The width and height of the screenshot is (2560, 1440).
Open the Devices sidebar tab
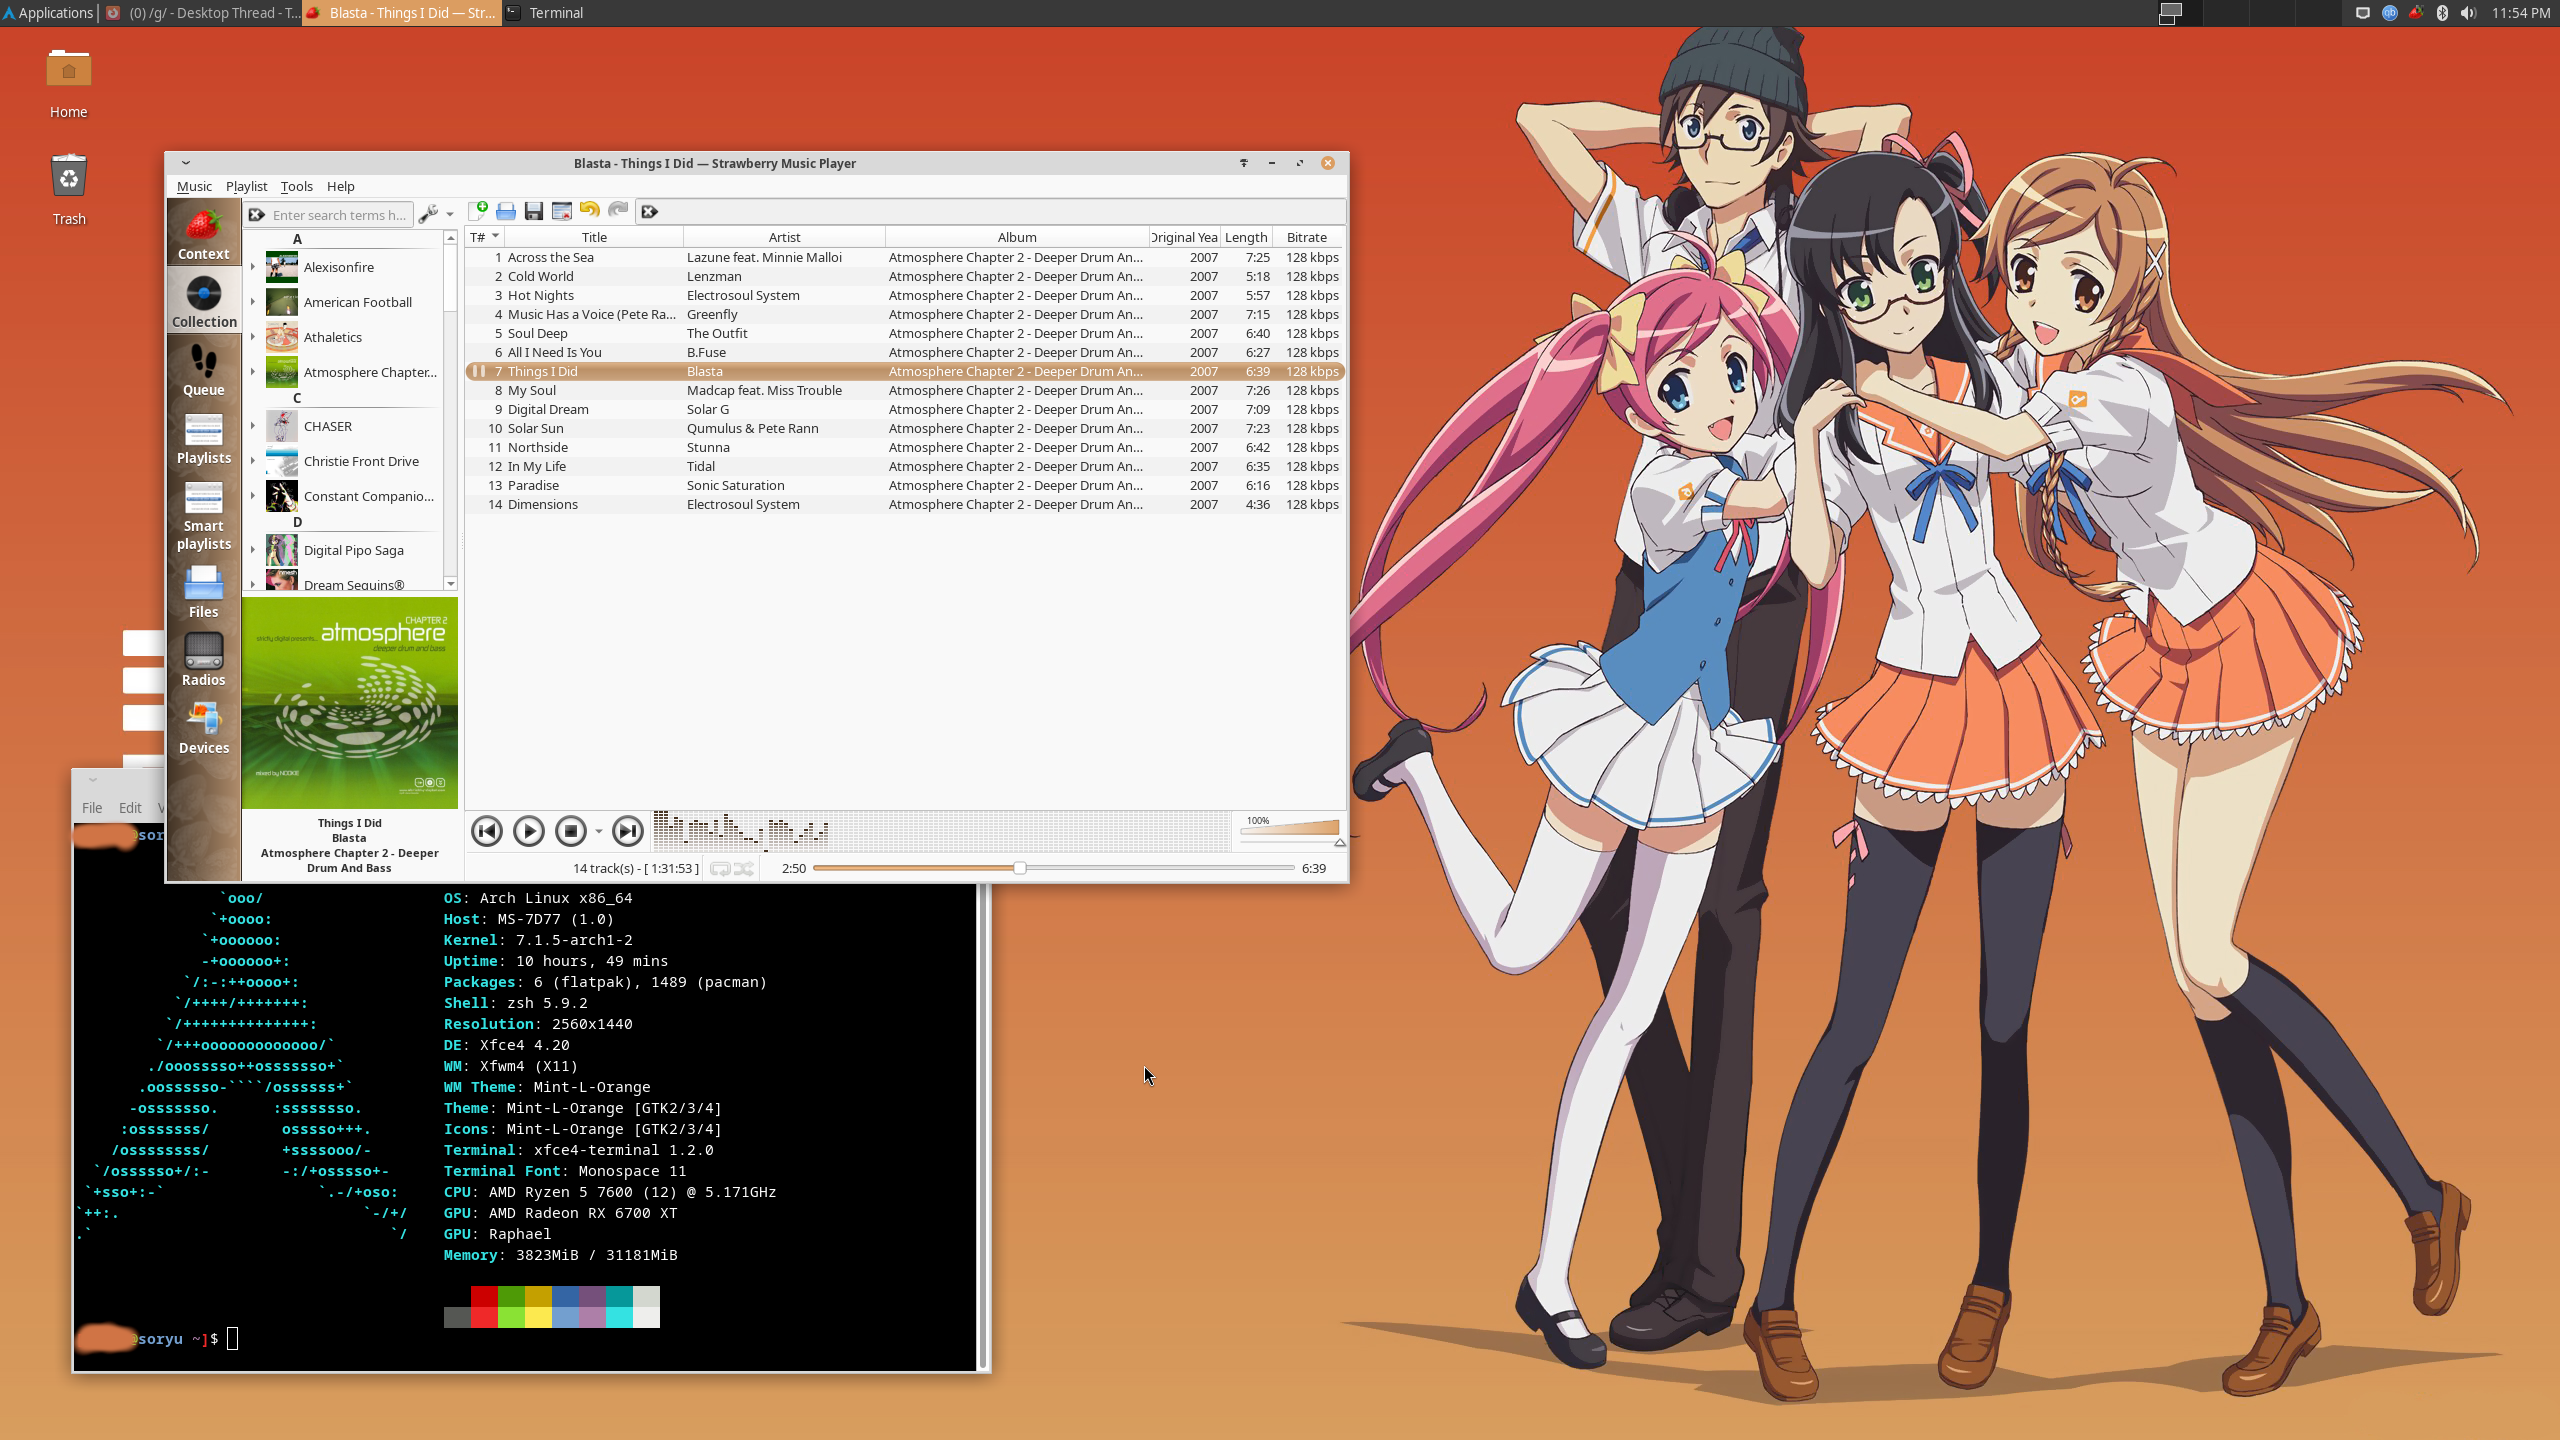[x=203, y=727]
